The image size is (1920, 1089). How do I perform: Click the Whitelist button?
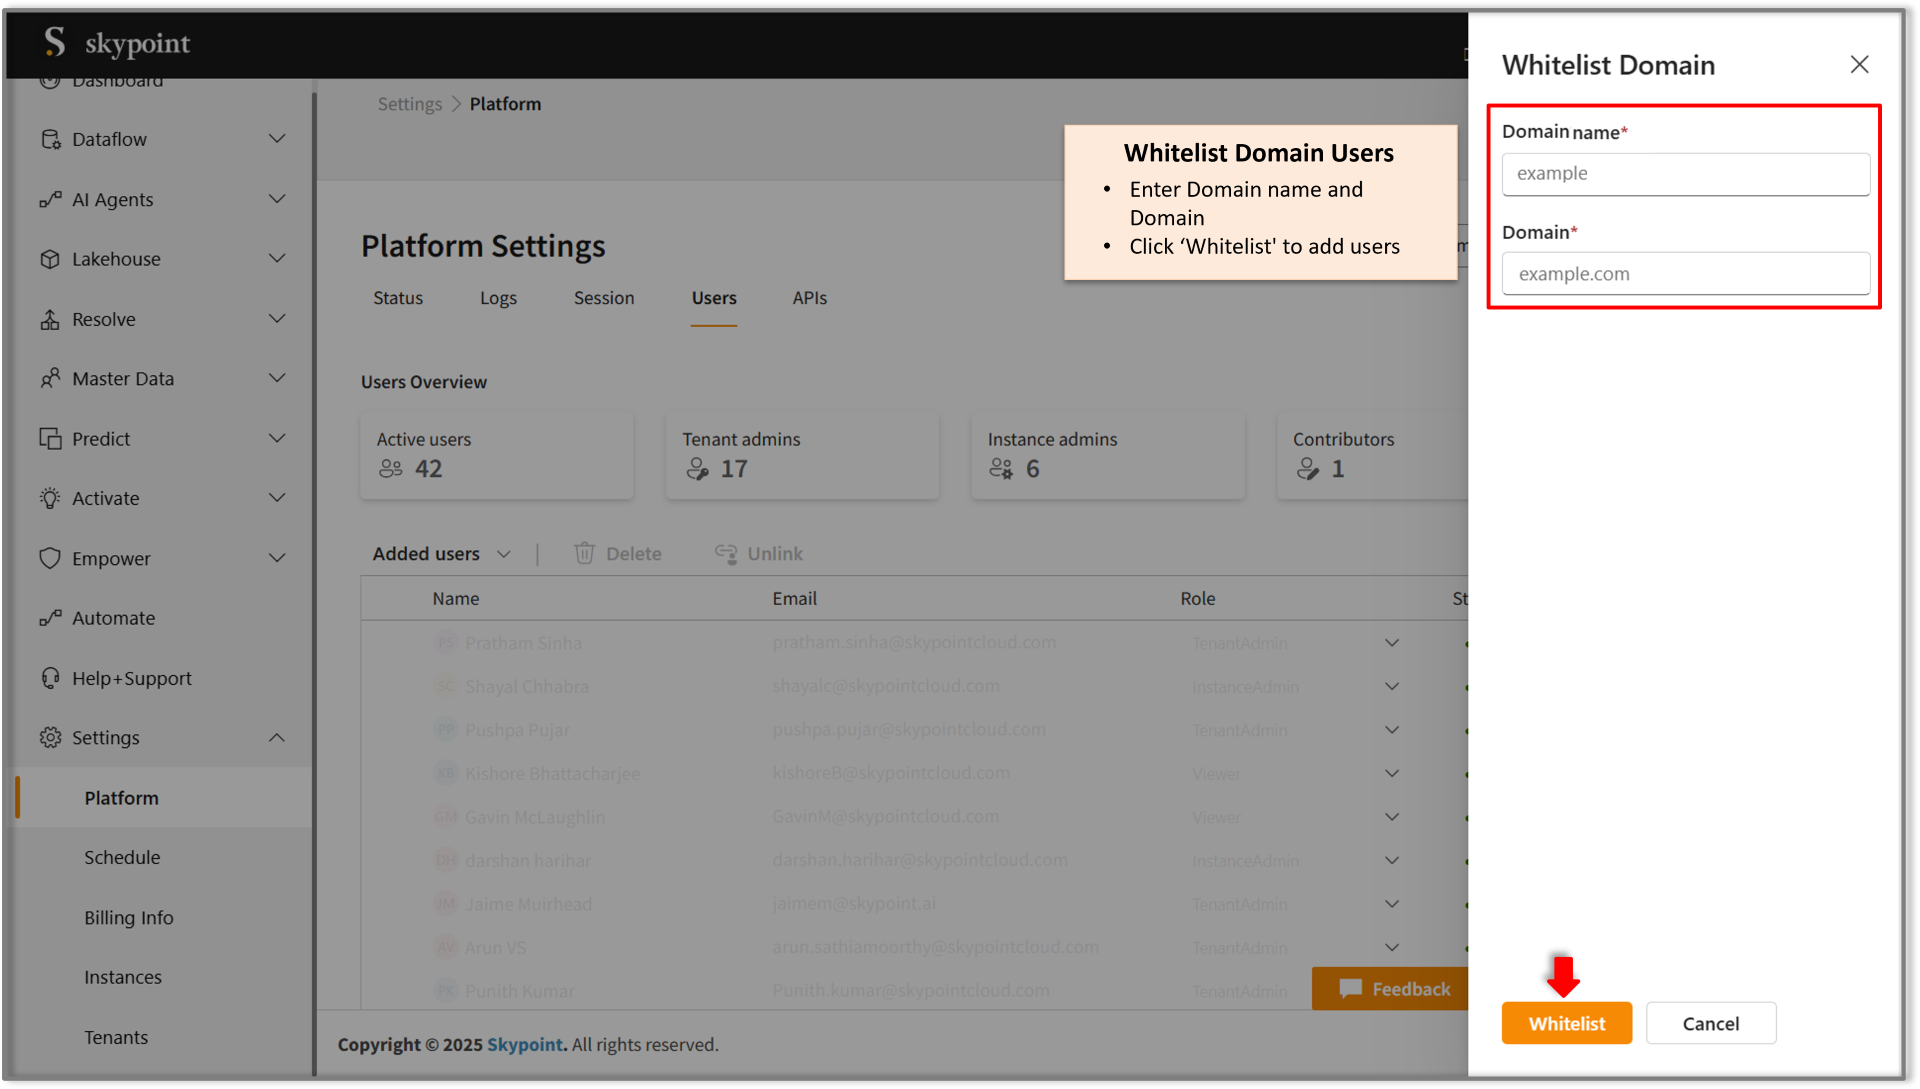1566,1023
